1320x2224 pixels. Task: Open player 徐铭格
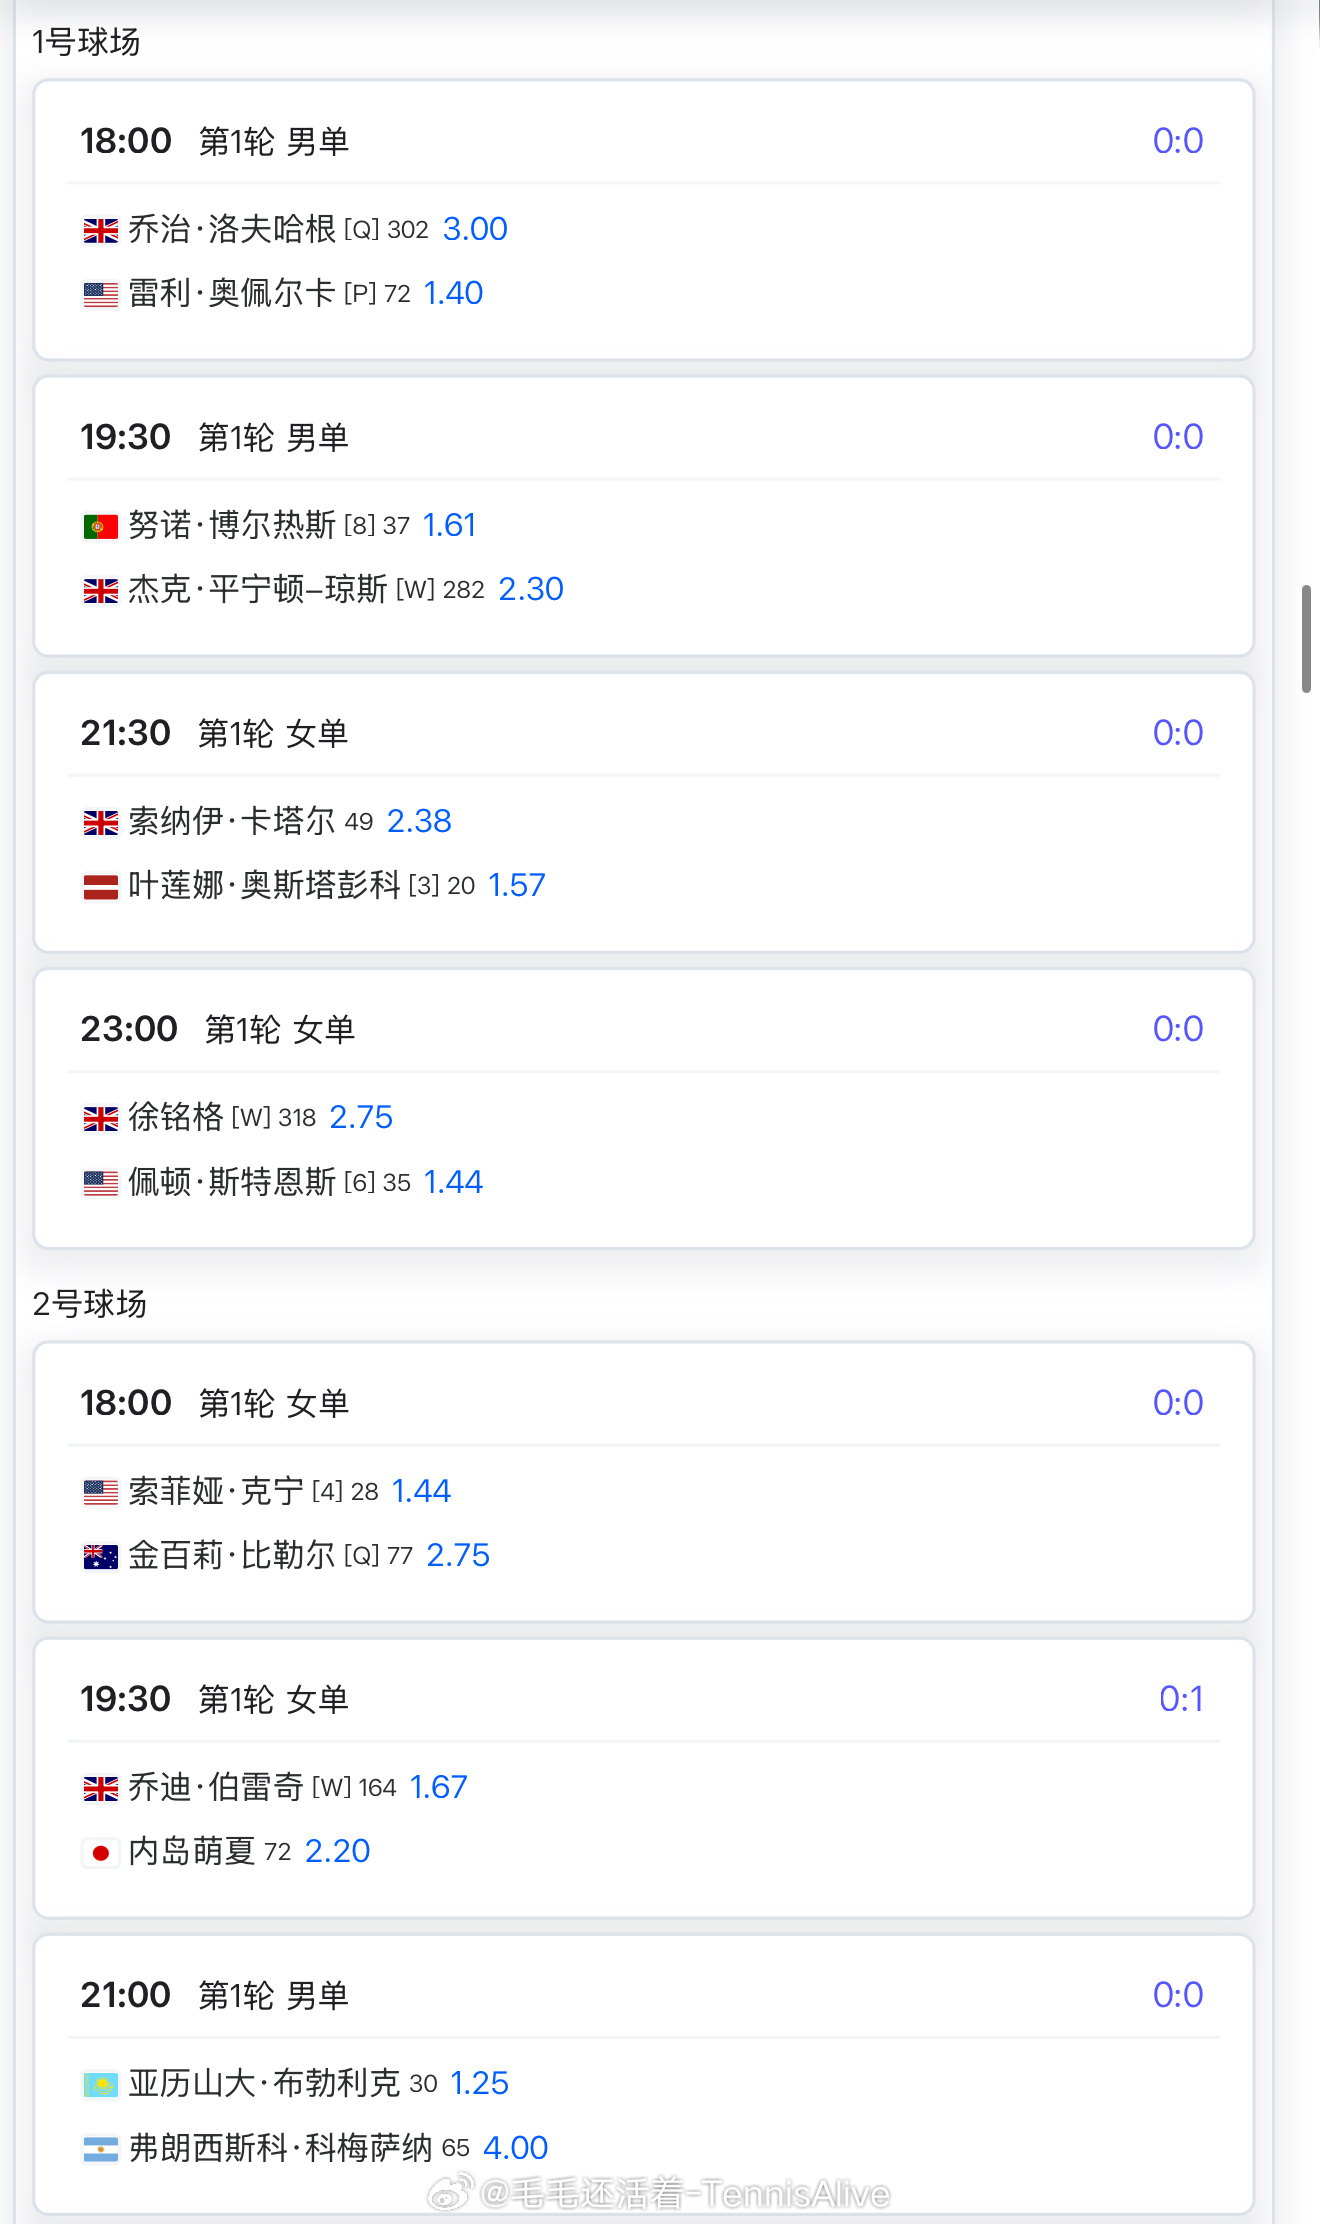tap(176, 1117)
